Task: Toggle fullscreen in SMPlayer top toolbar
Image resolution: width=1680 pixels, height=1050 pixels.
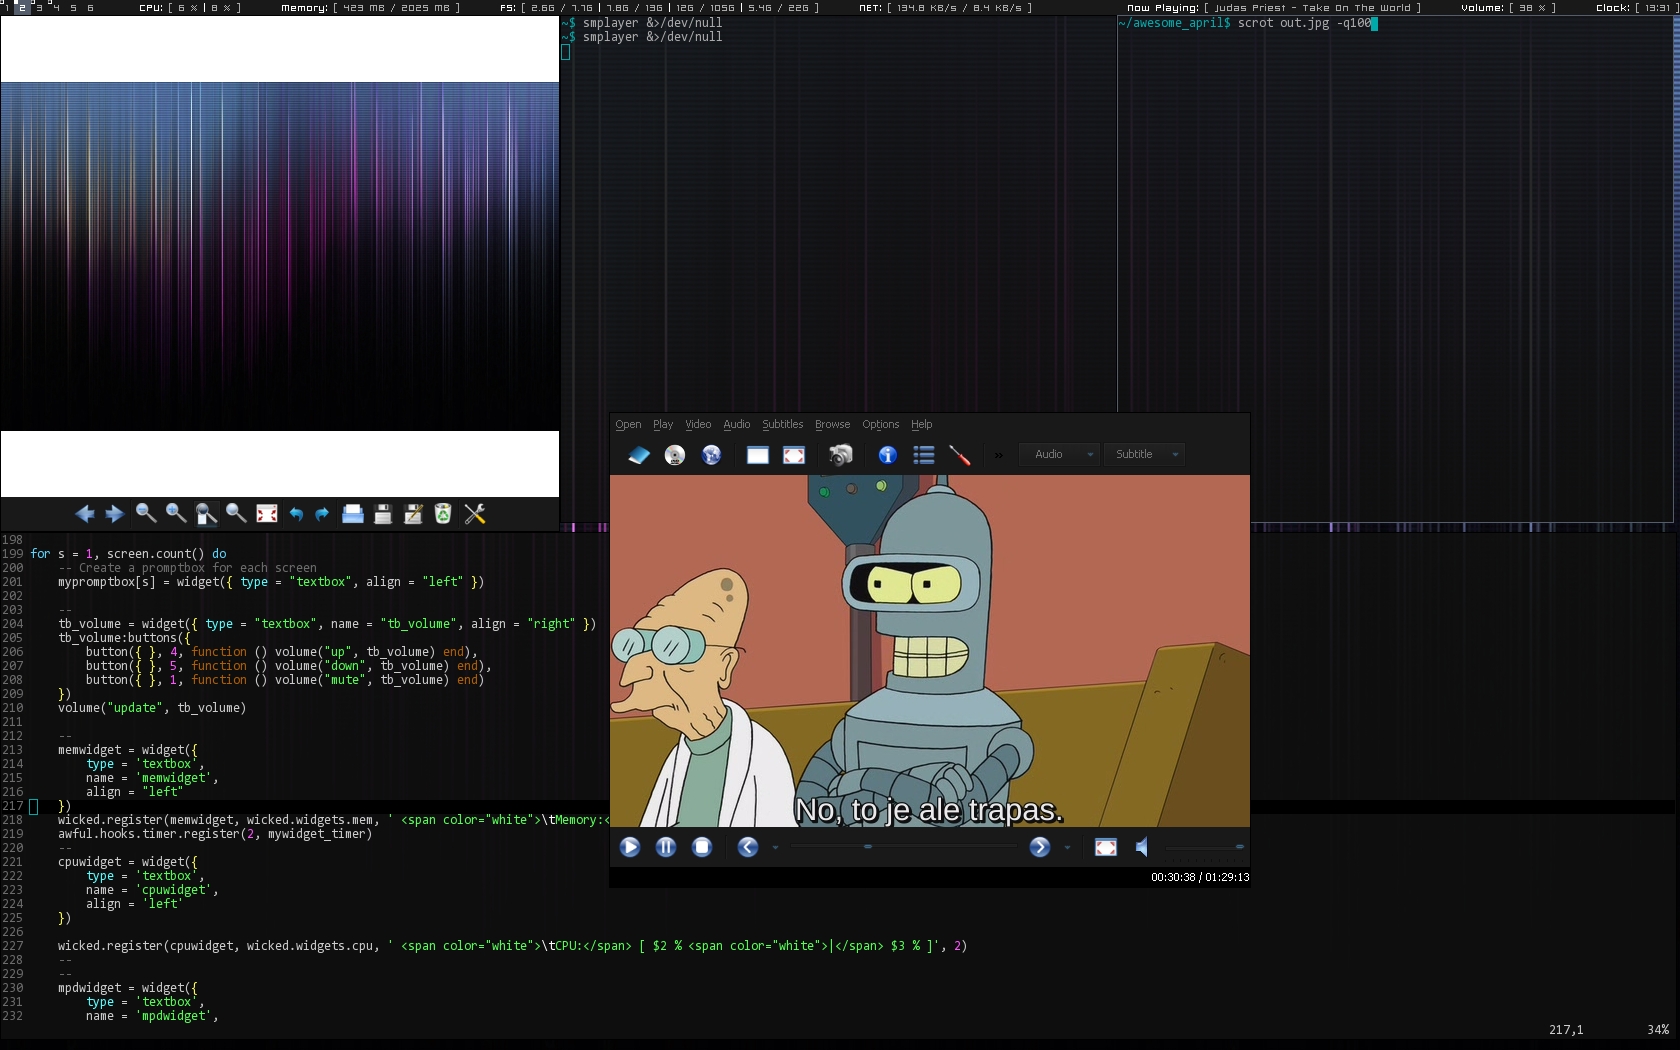Action: point(794,455)
